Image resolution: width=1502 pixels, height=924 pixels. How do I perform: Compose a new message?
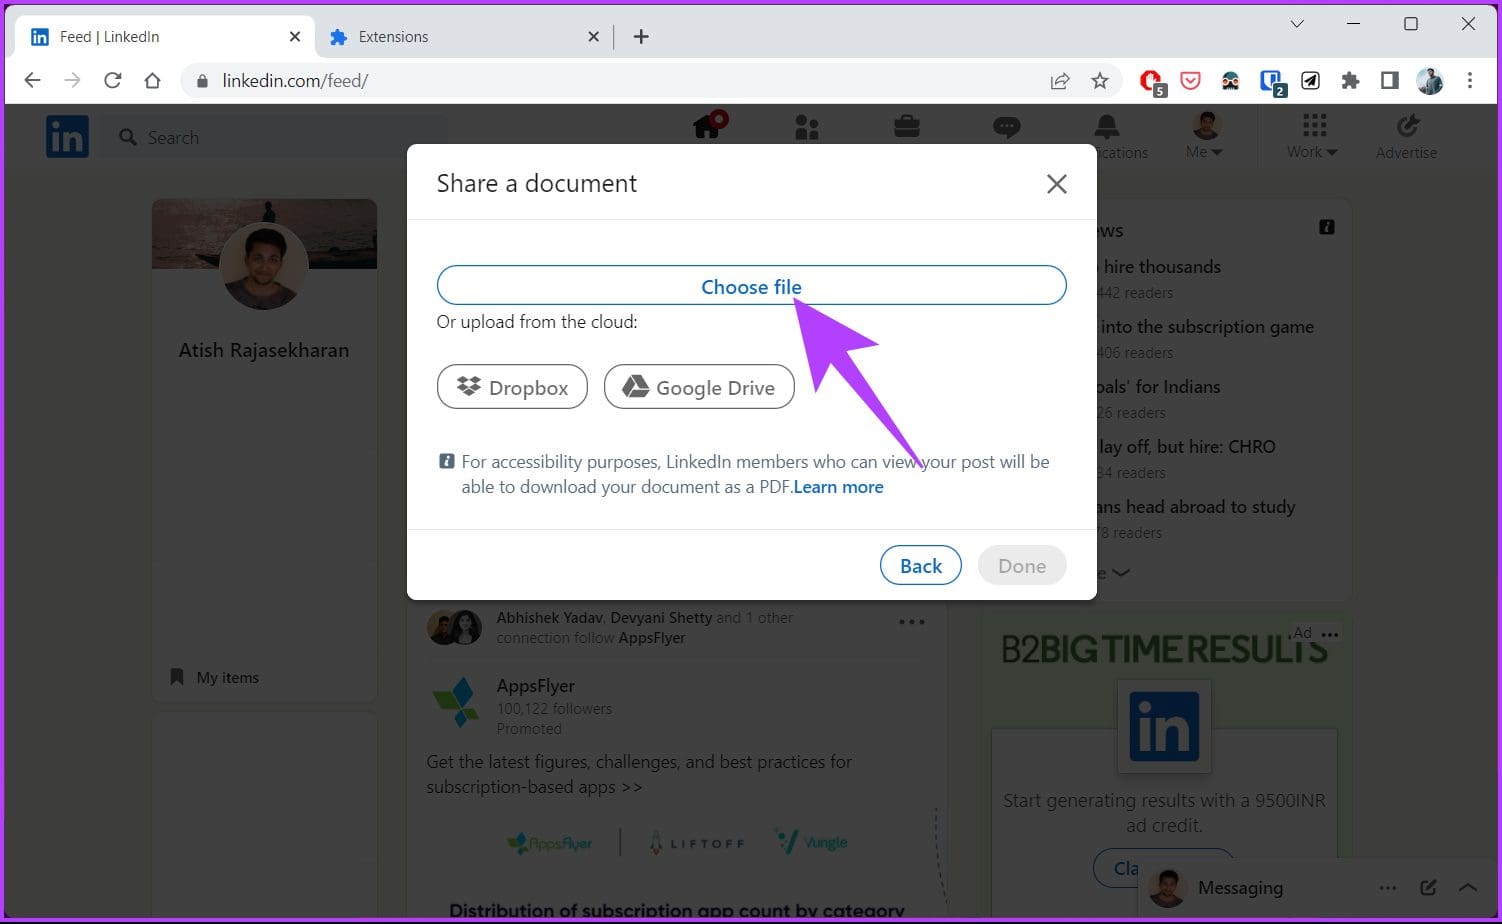pyautogui.click(x=1428, y=888)
